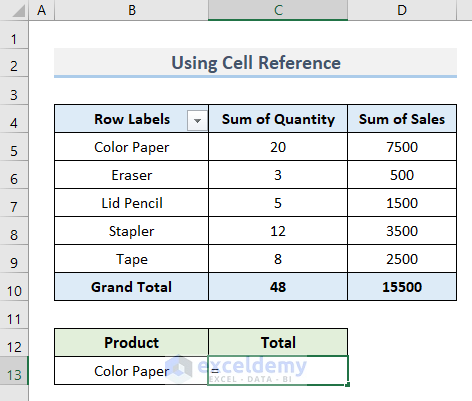Click the 'Using Cell Reference' title cell
Screen dimensions: 472x401
255,63
